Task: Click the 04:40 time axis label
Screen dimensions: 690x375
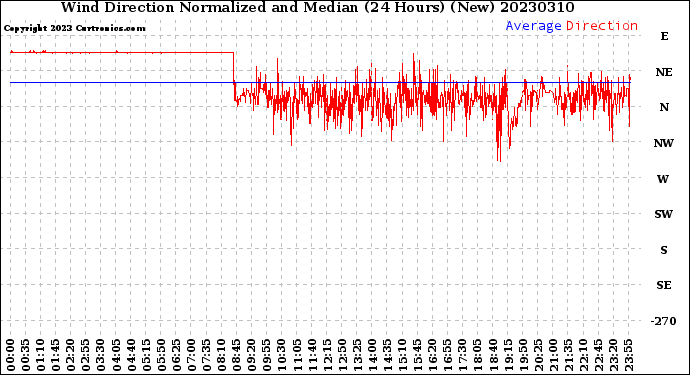Action: coord(131,355)
